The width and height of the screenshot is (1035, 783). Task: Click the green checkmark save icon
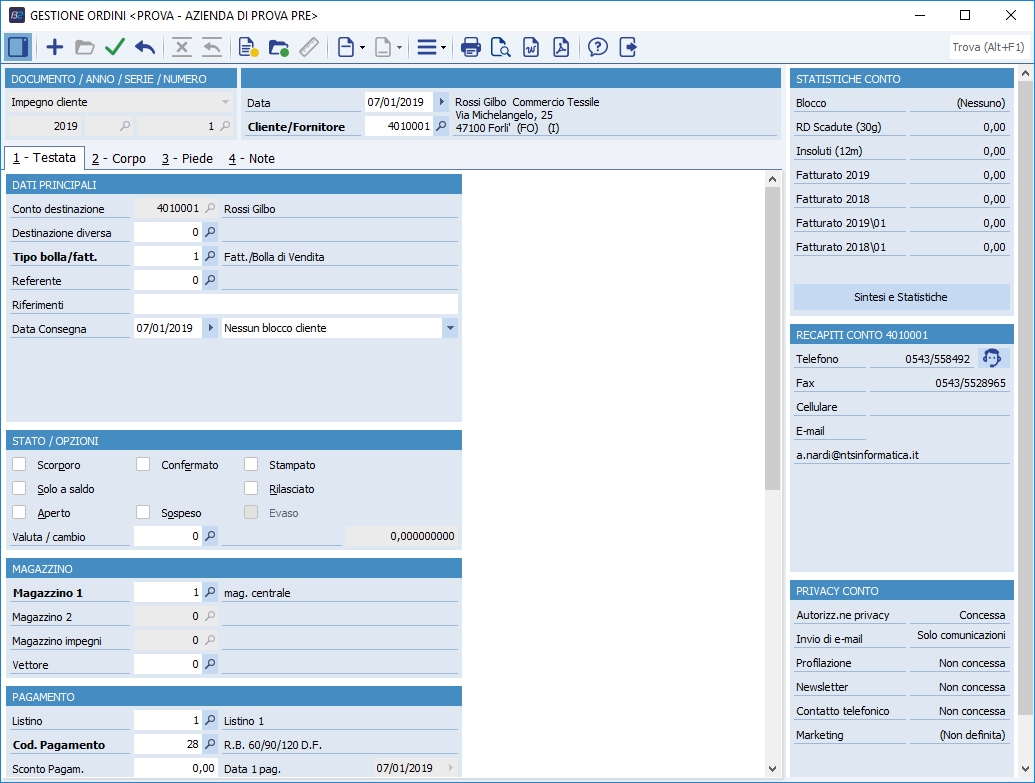tap(115, 47)
